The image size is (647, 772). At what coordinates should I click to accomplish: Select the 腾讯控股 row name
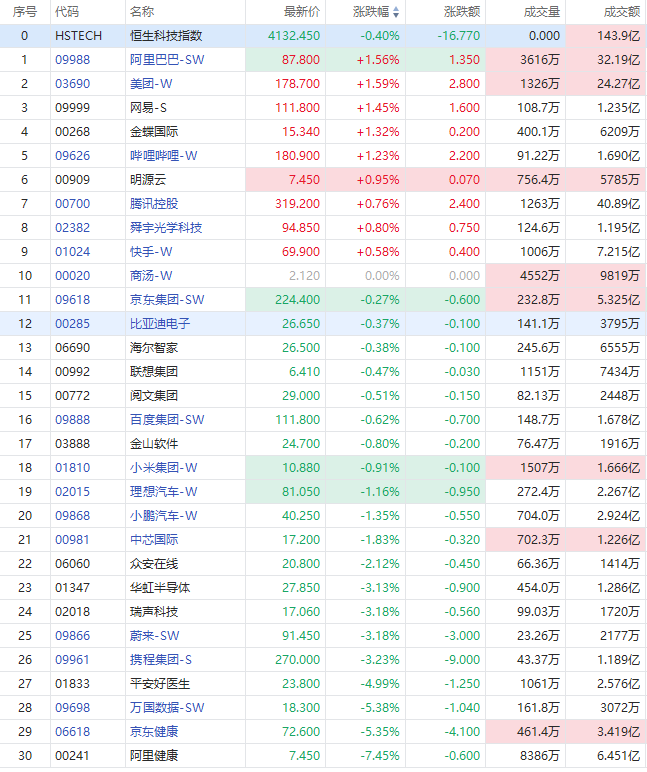pos(154,204)
